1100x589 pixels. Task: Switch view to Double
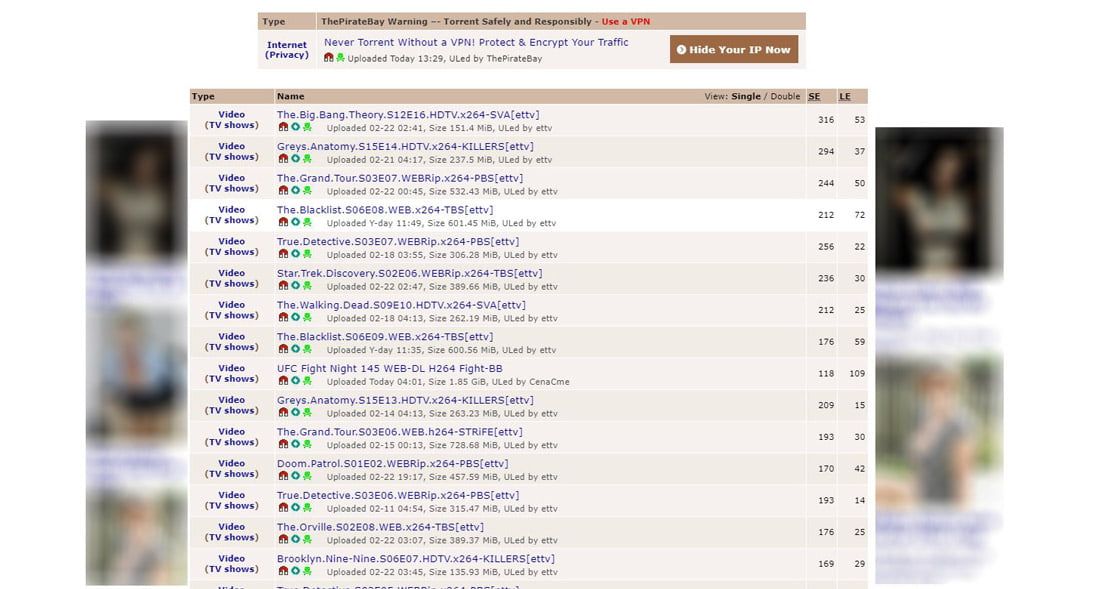point(785,96)
